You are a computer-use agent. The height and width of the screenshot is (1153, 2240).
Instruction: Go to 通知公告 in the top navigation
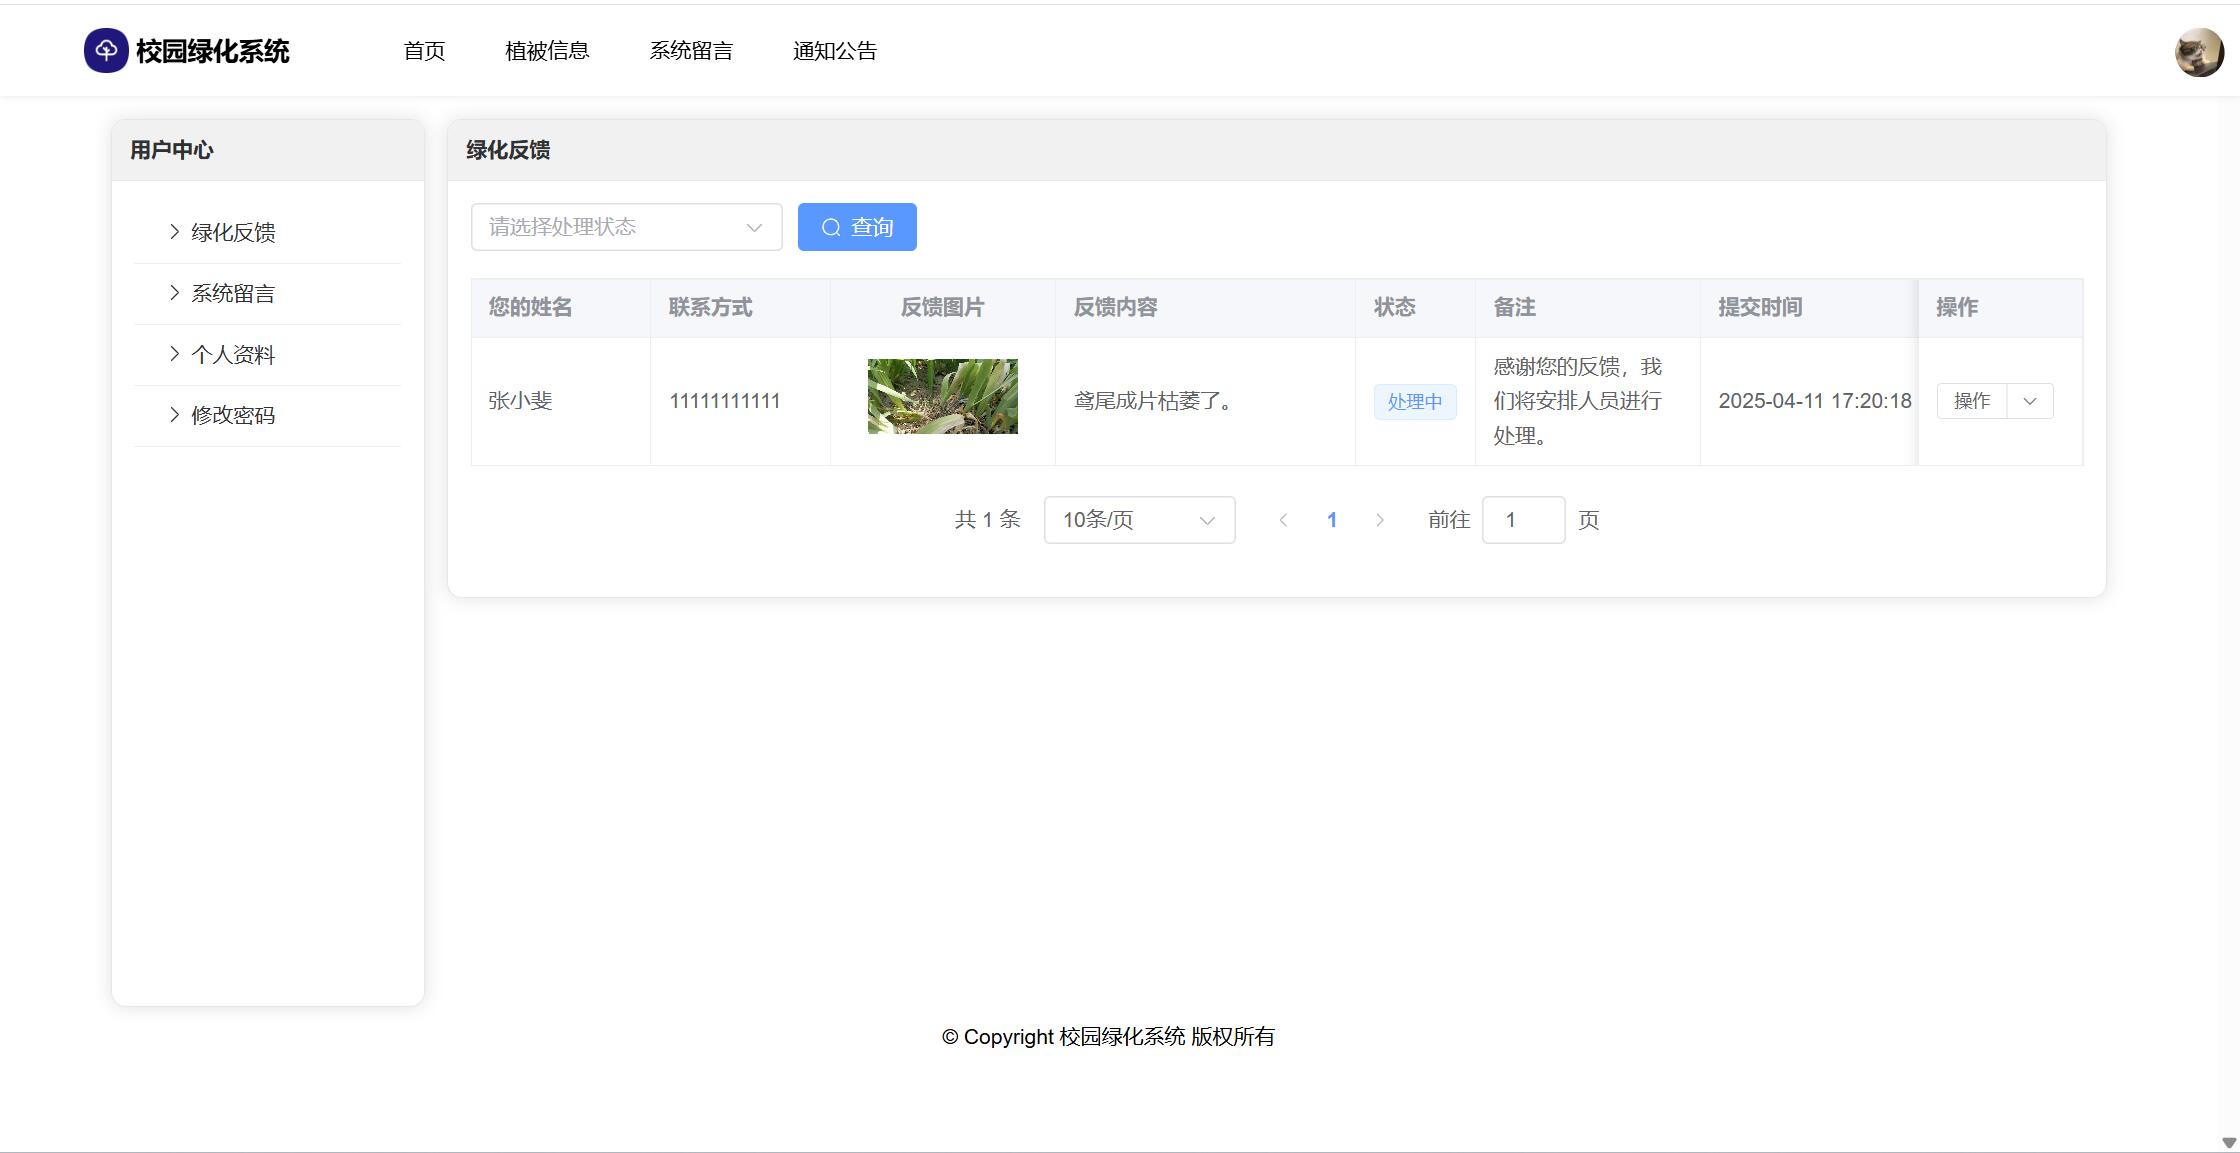pos(835,51)
